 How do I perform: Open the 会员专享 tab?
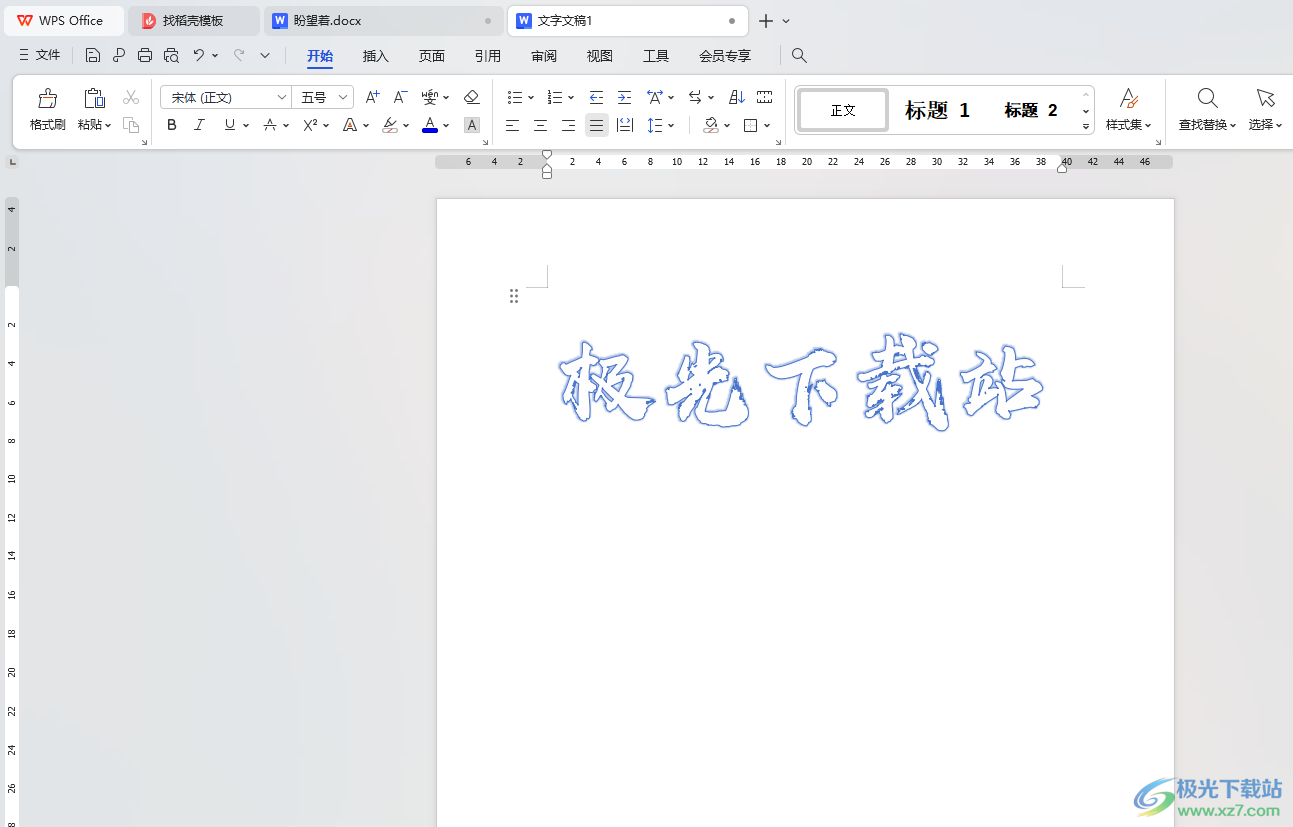[x=725, y=56]
